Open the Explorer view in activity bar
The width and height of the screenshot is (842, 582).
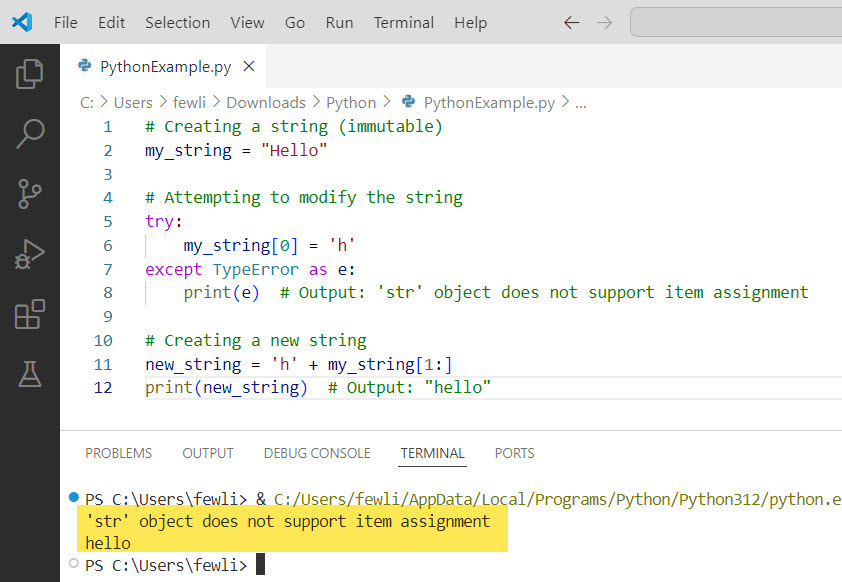30,73
